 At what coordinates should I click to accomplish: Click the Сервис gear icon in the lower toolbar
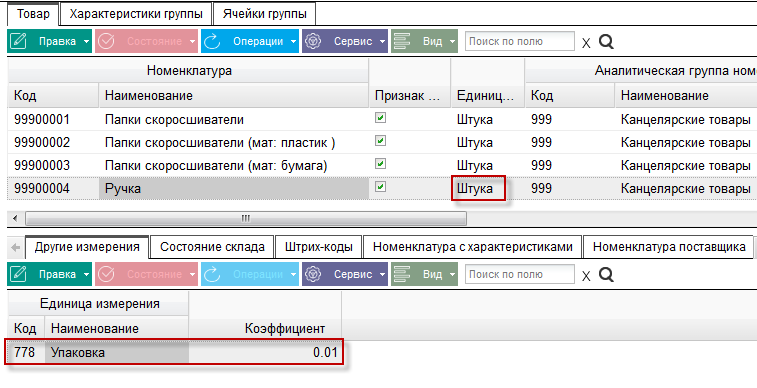[x=314, y=274]
